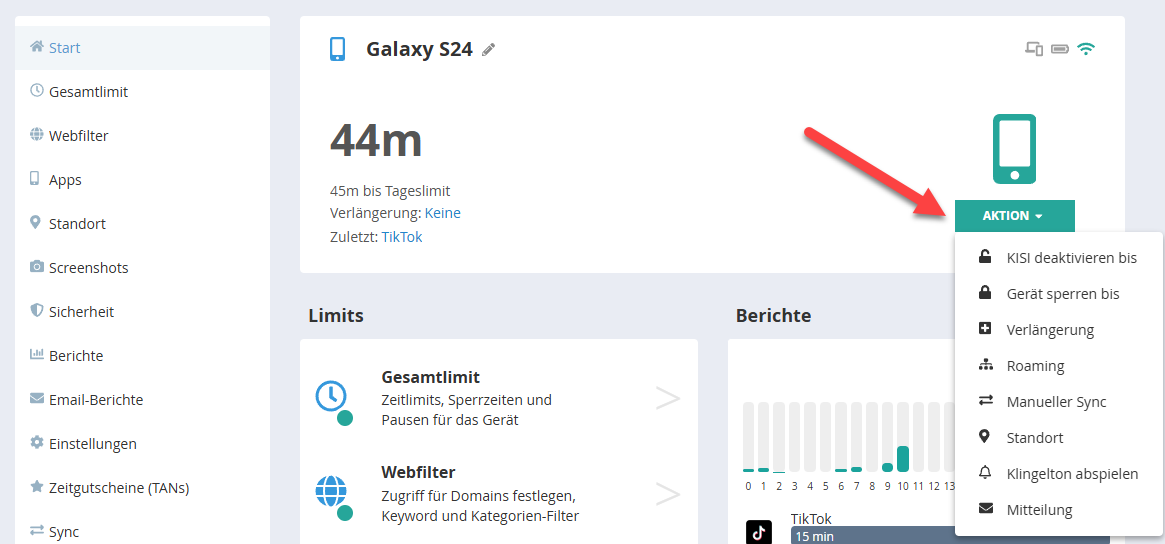Click the large teal smartphone icon

(x=1014, y=149)
